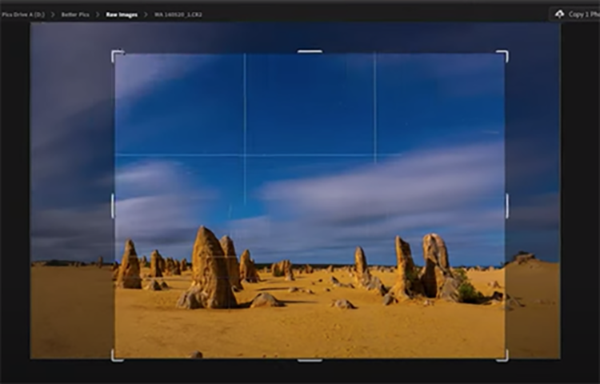Click the bottom edge crop handle

tap(310, 360)
